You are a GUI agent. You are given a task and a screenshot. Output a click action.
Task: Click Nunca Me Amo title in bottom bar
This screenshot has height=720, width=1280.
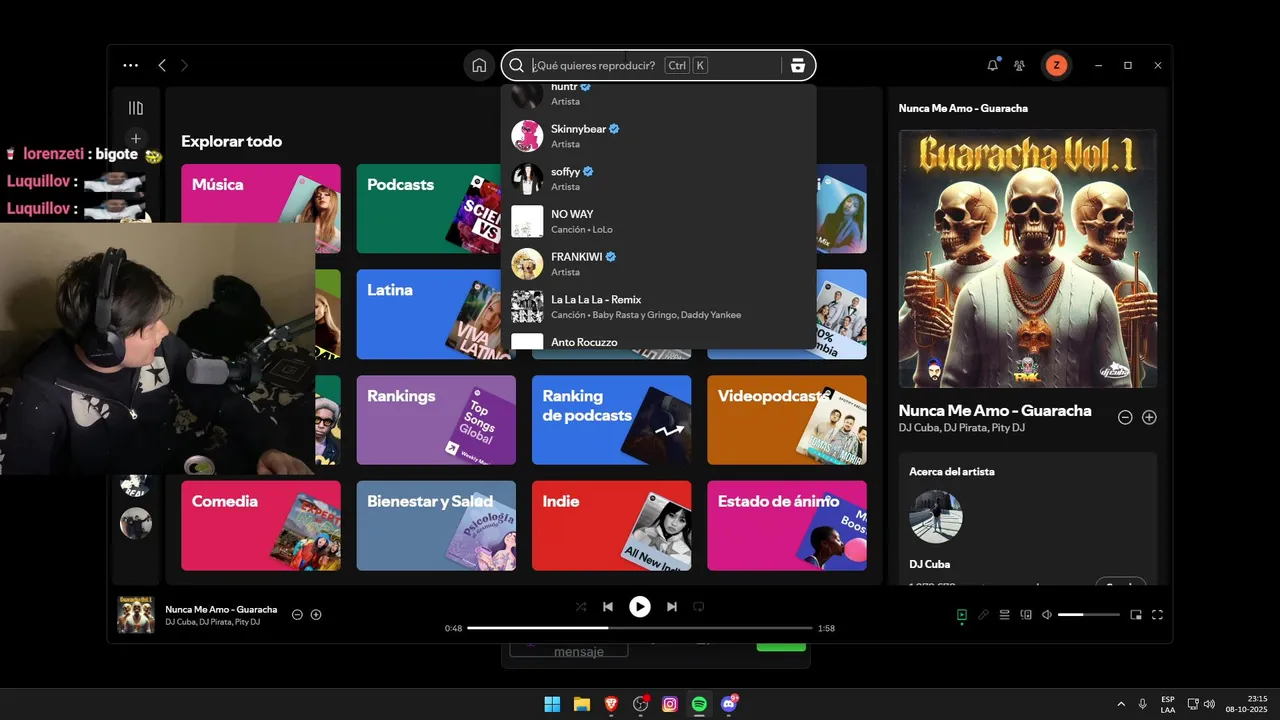coord(221,609)
